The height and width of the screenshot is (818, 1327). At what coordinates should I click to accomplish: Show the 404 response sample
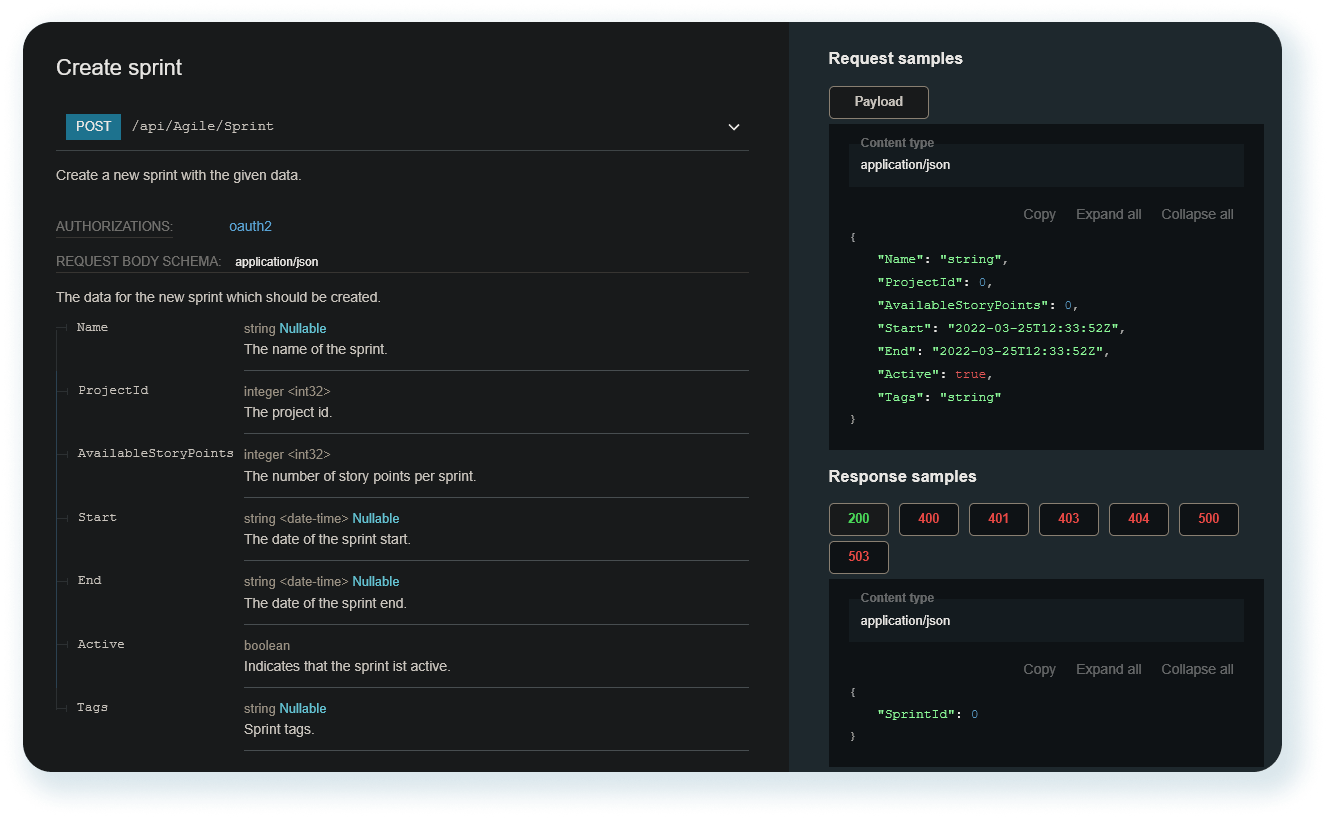[1138, 519]
